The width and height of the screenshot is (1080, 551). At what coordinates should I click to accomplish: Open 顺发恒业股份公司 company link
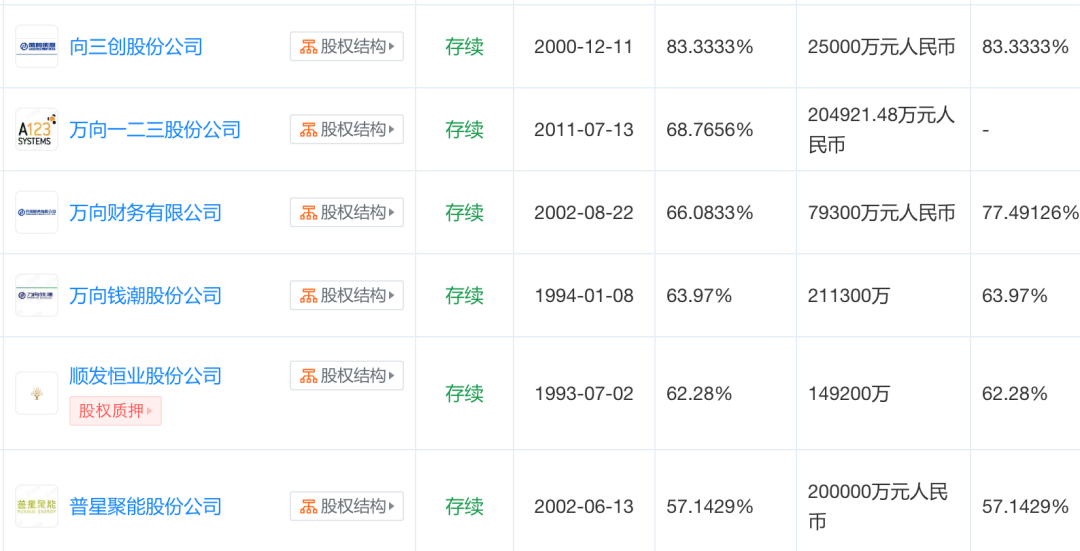tap(145, 376)
